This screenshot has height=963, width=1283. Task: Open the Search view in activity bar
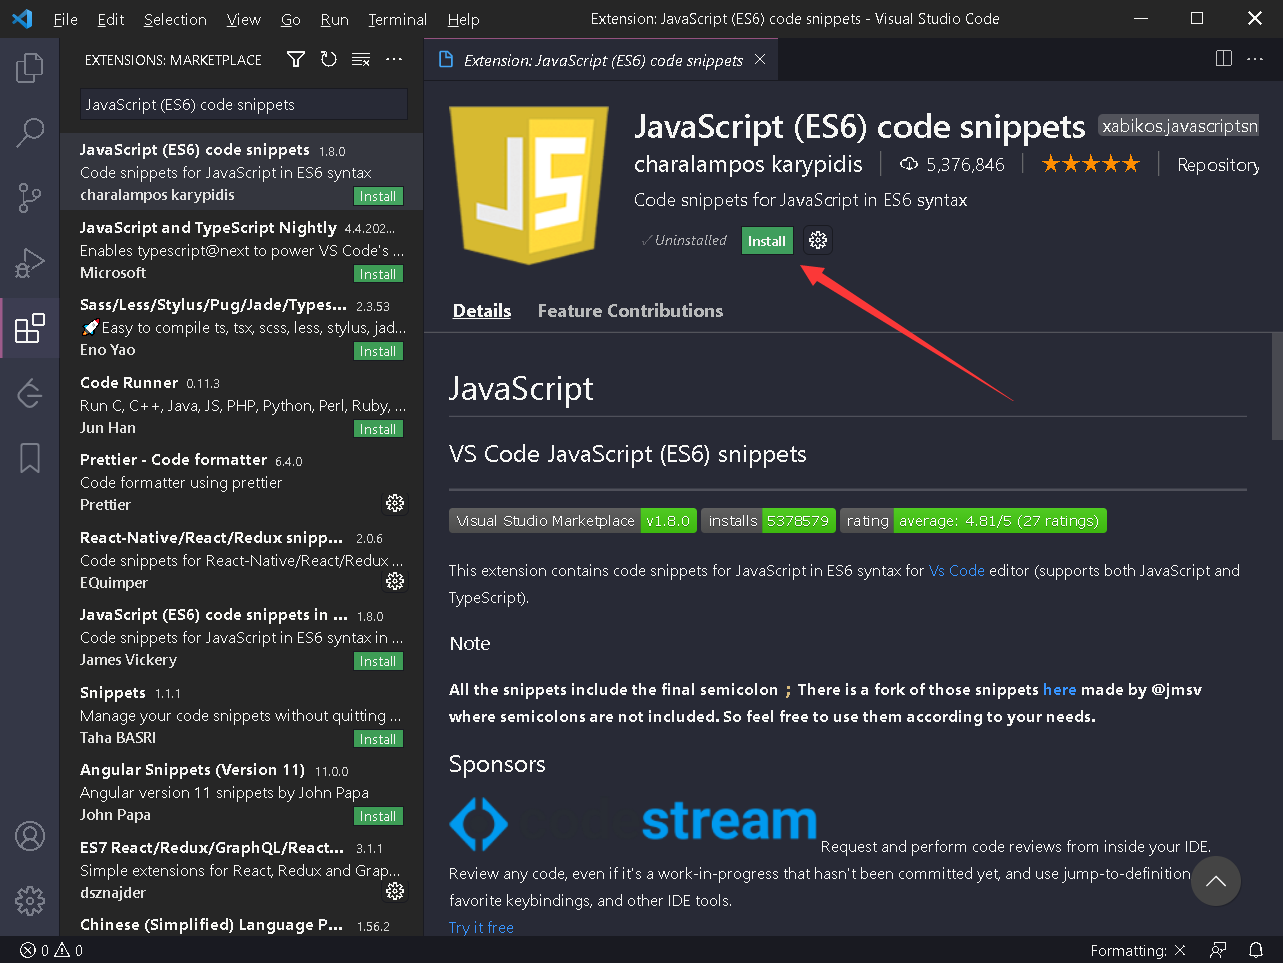click(x=30, y=132)
